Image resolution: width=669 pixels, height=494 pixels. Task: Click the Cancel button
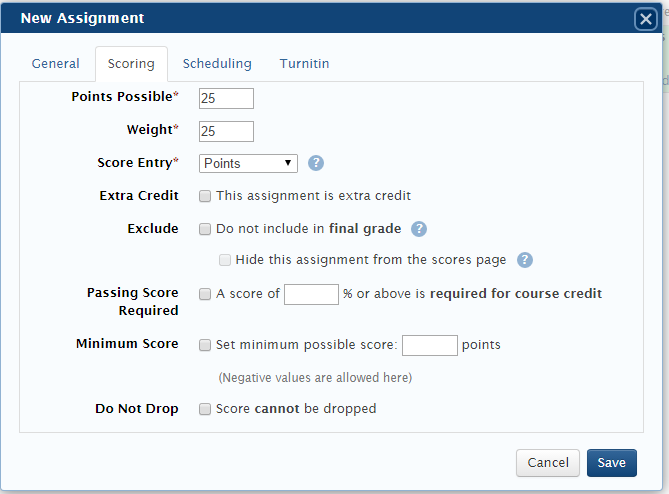click(548, 463)
